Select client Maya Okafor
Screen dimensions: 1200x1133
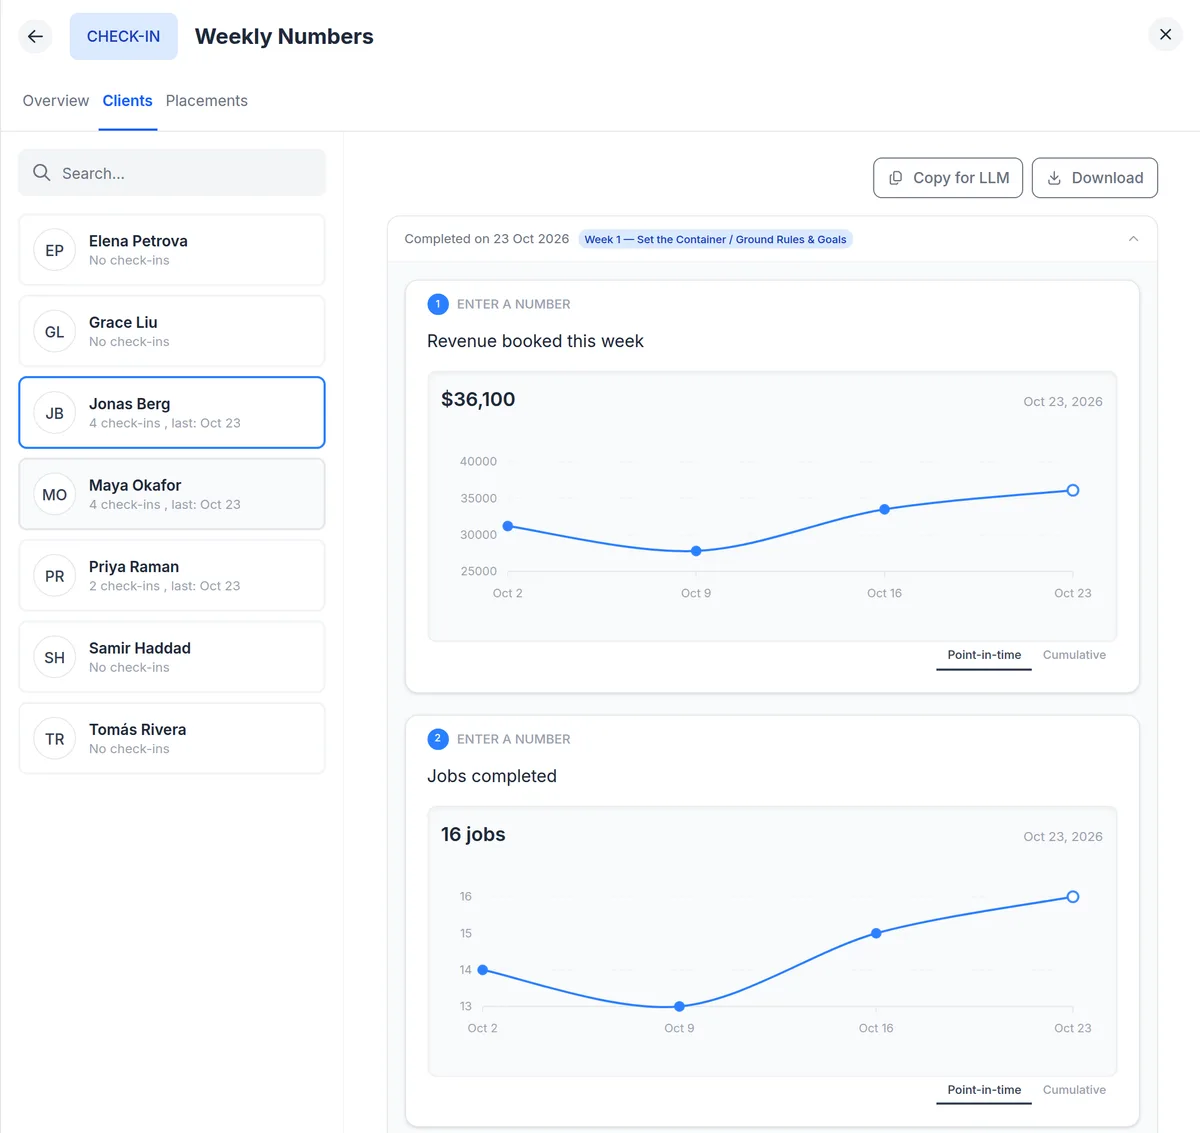pos(172,494)
